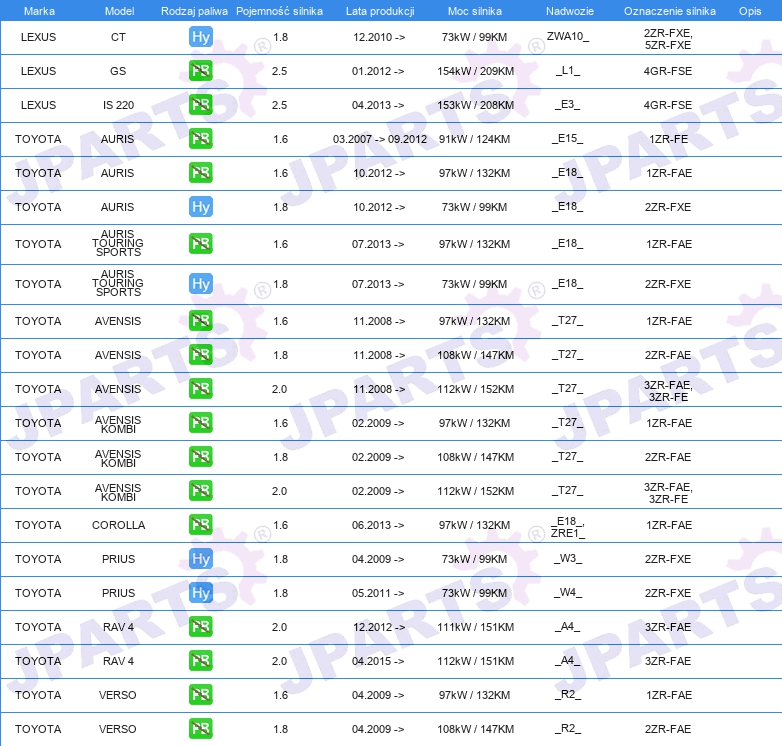The width and height of the screenshot is (782, 746).
Task: Click the petrol fuel icon for Lexus GS
Action: [x=201, y=71]
